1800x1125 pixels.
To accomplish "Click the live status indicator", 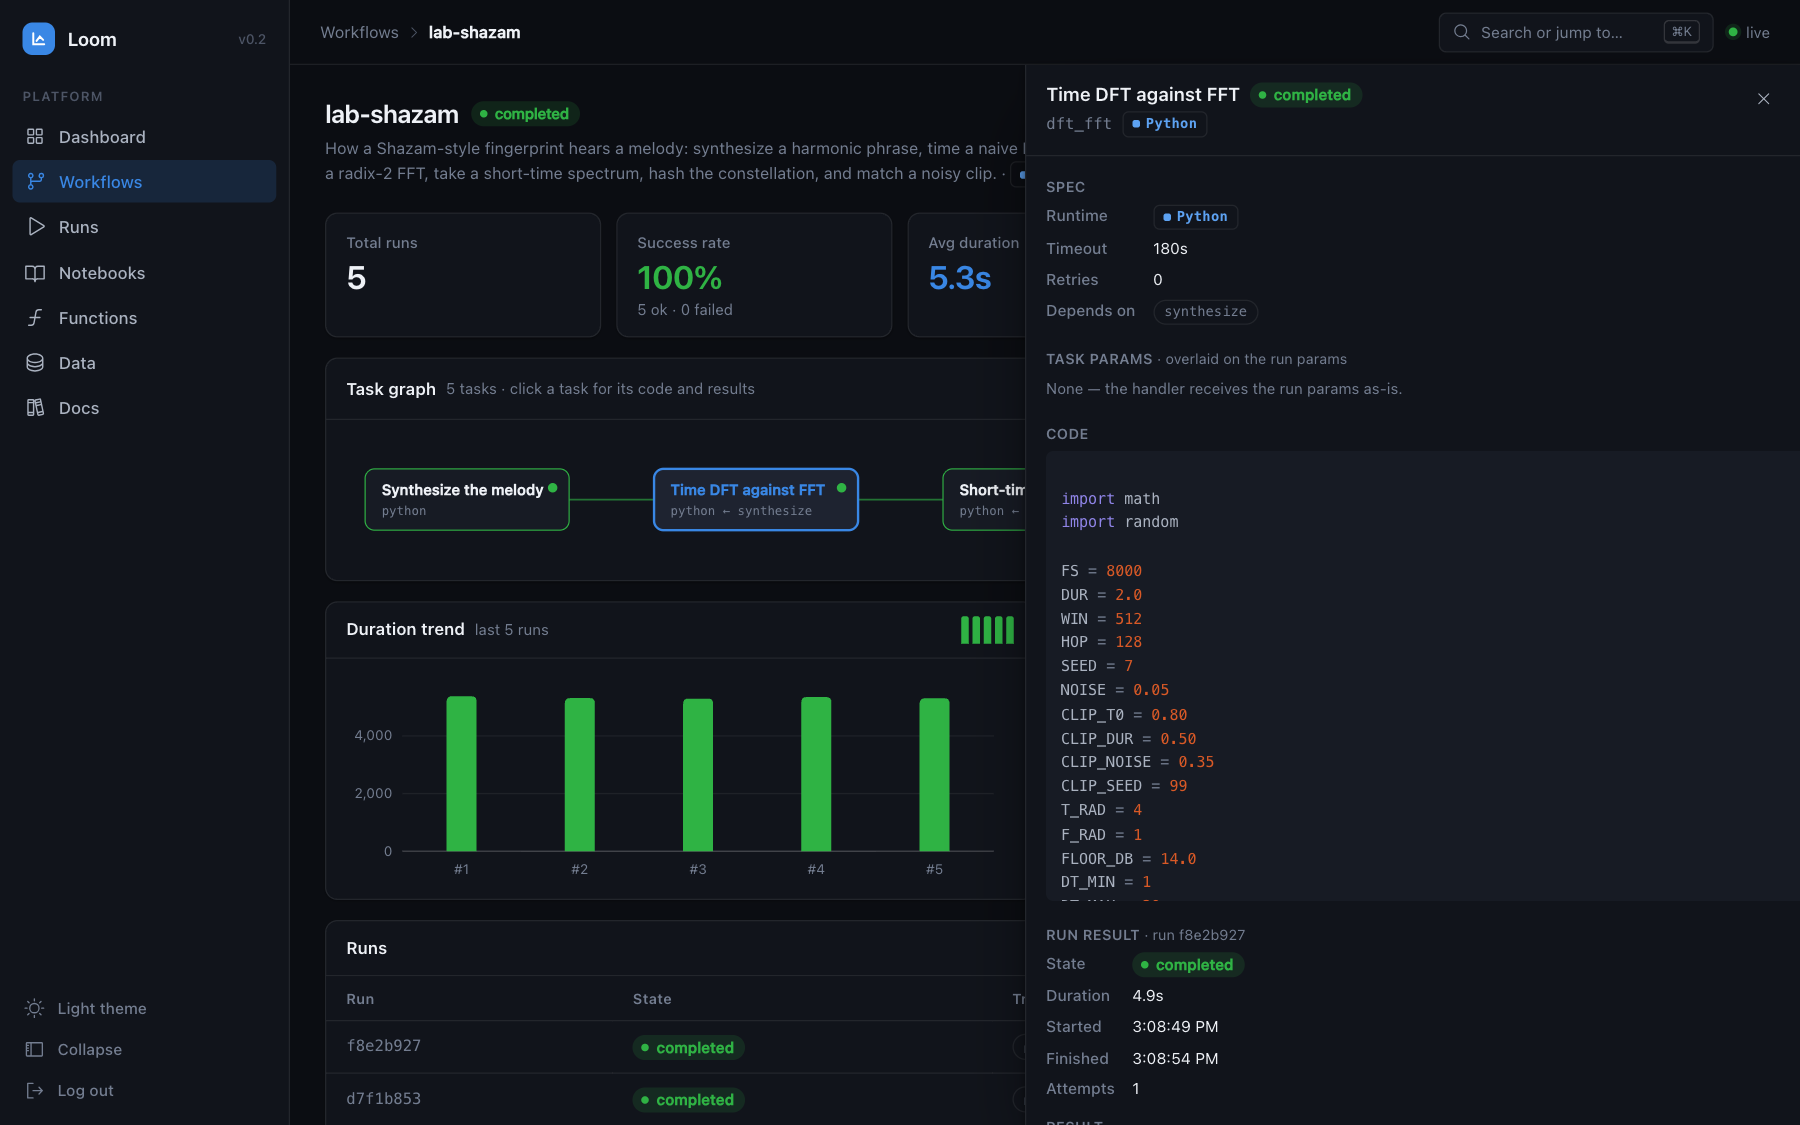I will [x=1749, y=32].
